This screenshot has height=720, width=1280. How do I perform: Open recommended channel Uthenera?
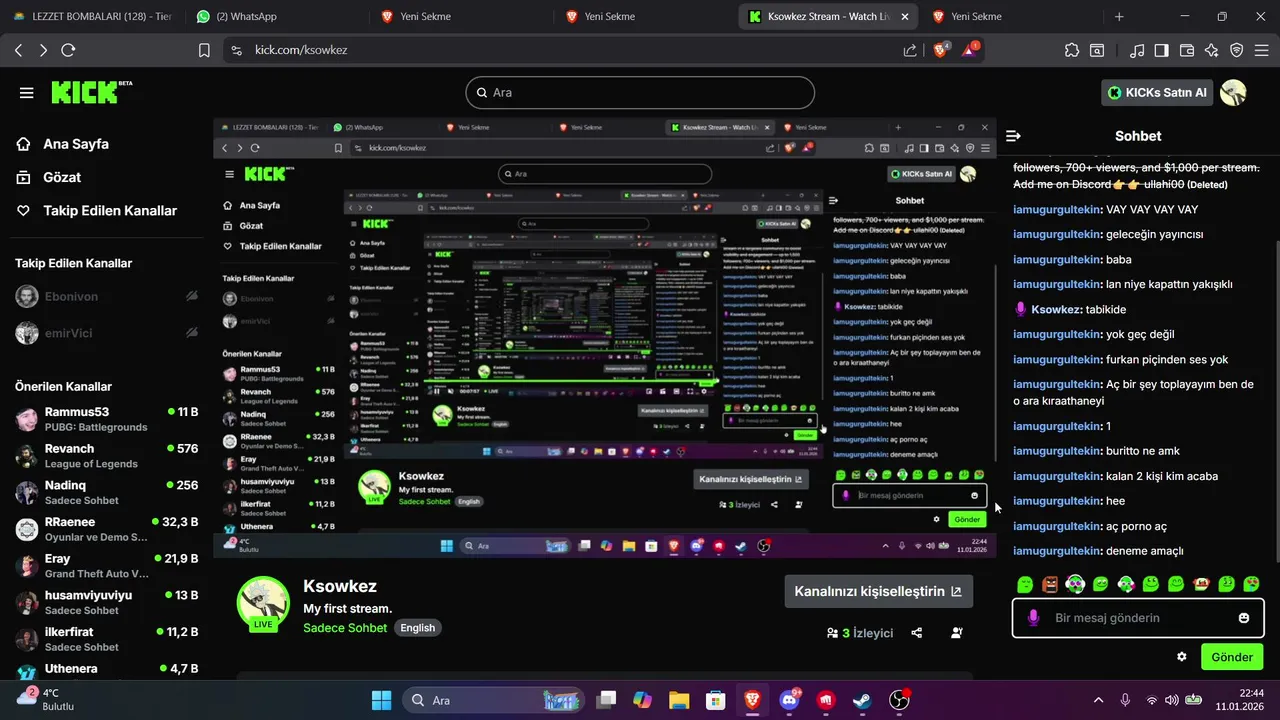pos(105,669)
